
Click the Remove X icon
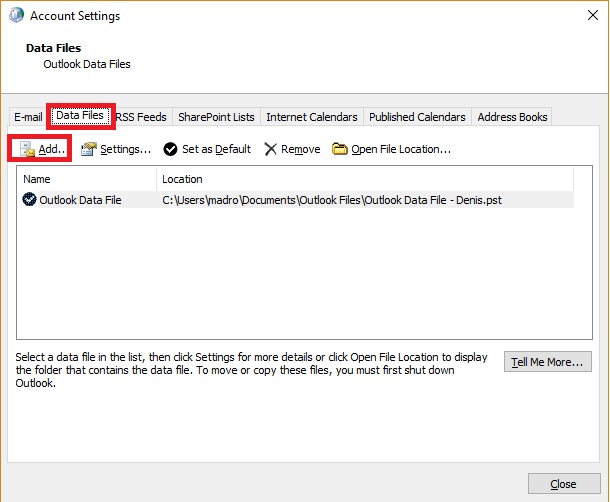pos(271,149)
